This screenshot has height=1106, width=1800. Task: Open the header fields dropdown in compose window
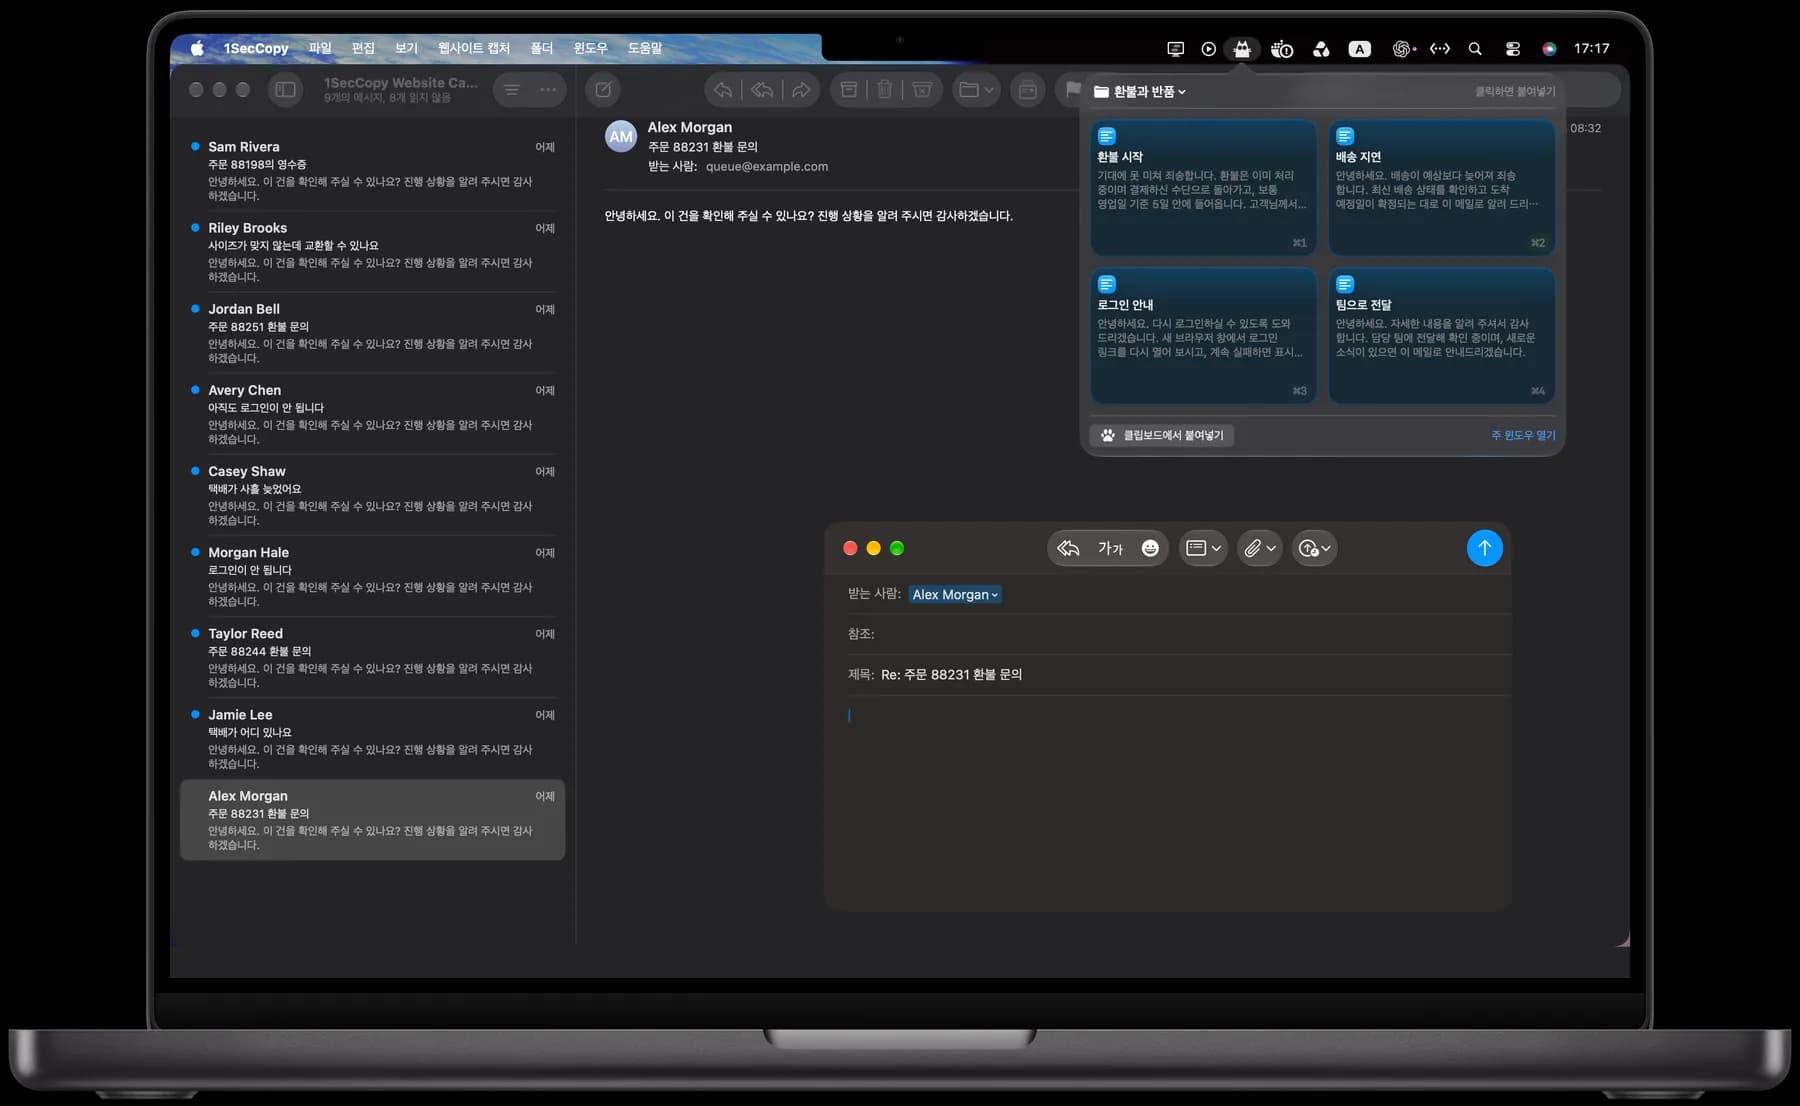pyautogui.click(x=1203, y=548)
